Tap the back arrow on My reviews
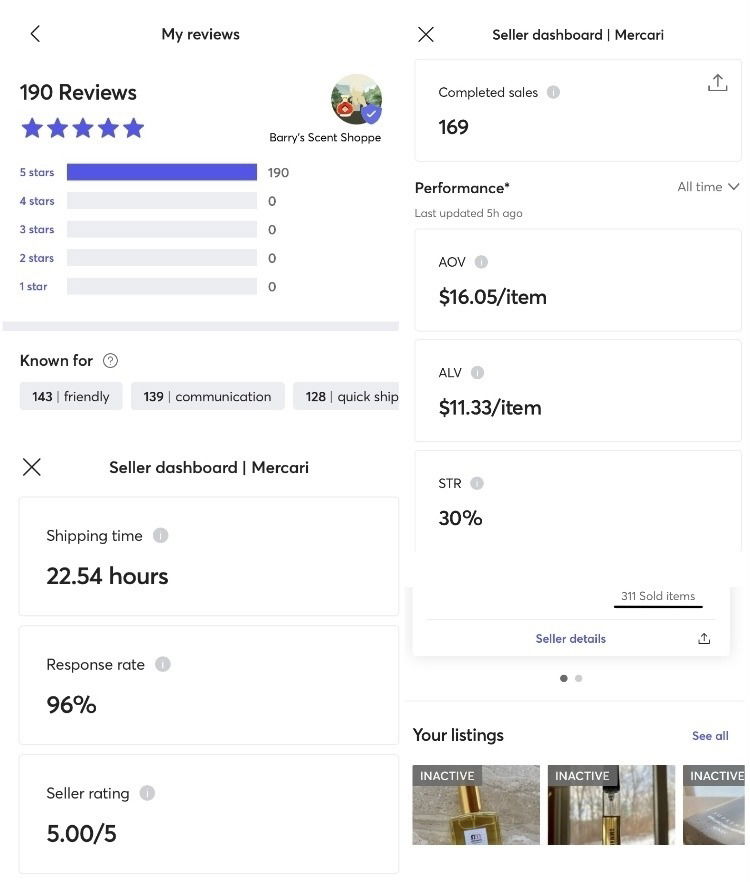The width and height of the screenshot is (750, 882). coord(35,34)
